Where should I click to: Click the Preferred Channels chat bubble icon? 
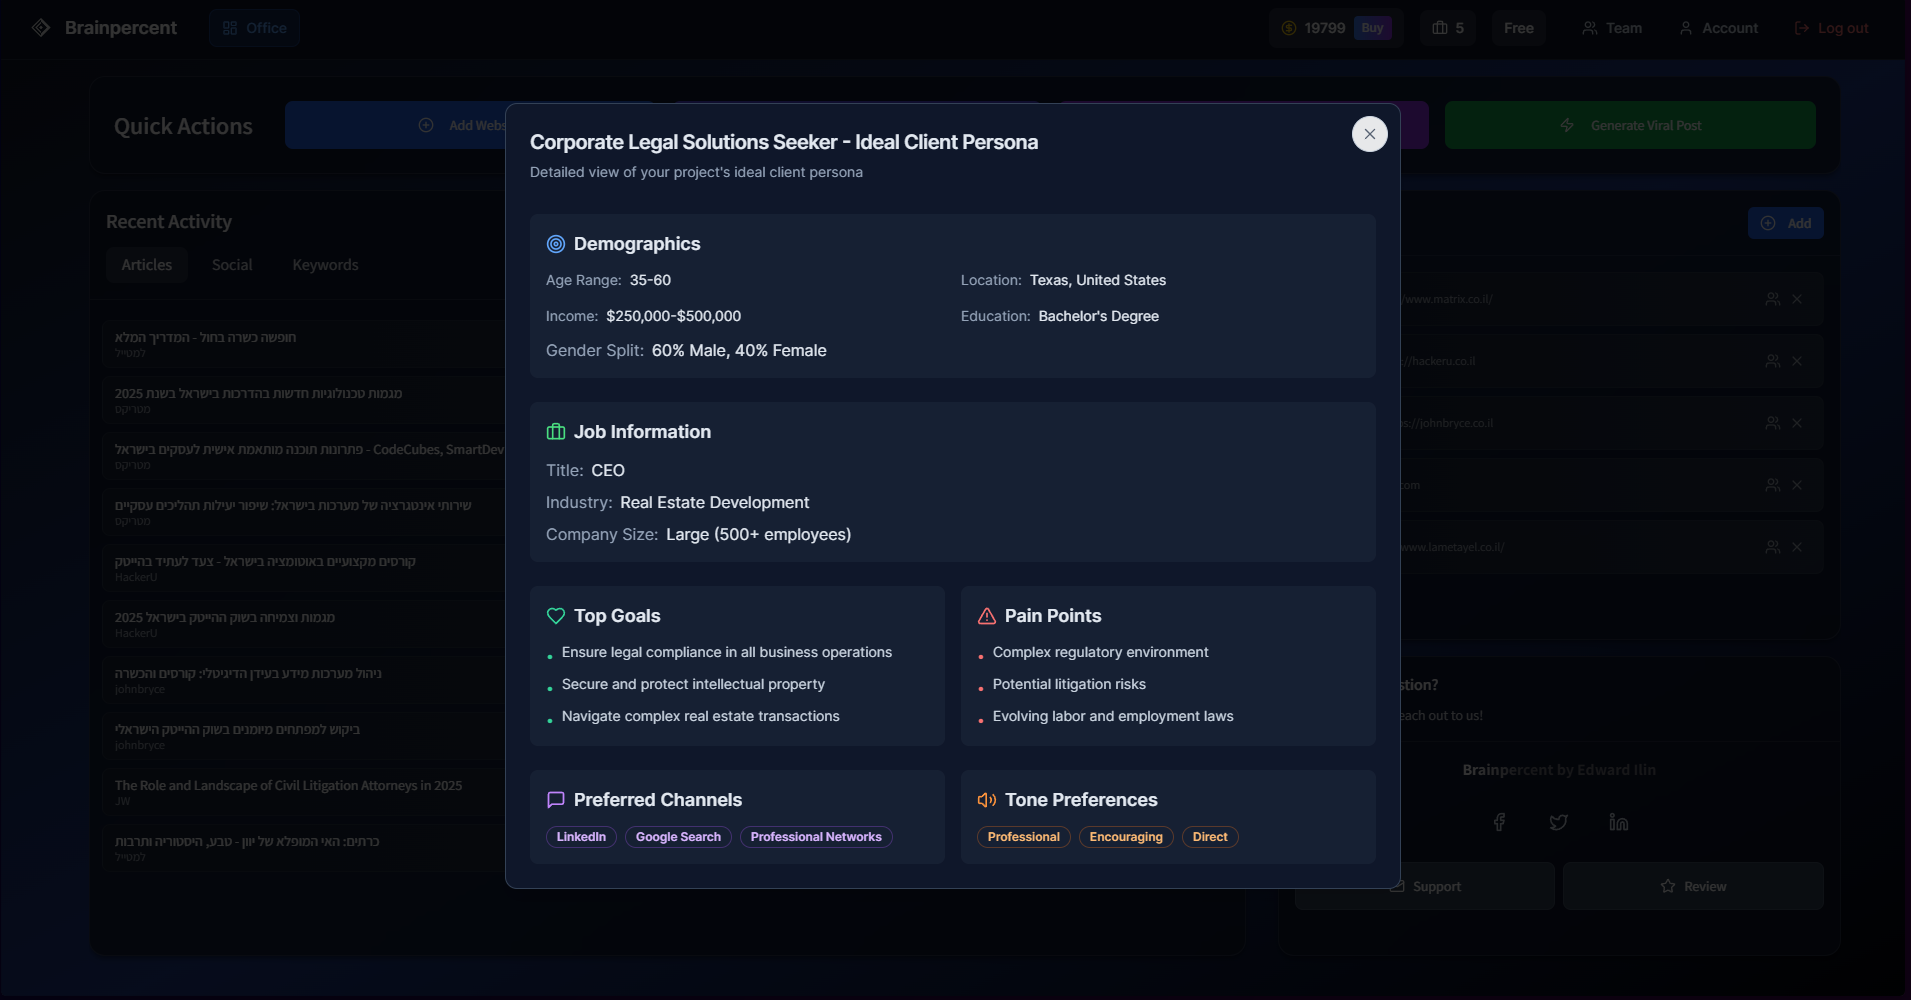[556, 800]
